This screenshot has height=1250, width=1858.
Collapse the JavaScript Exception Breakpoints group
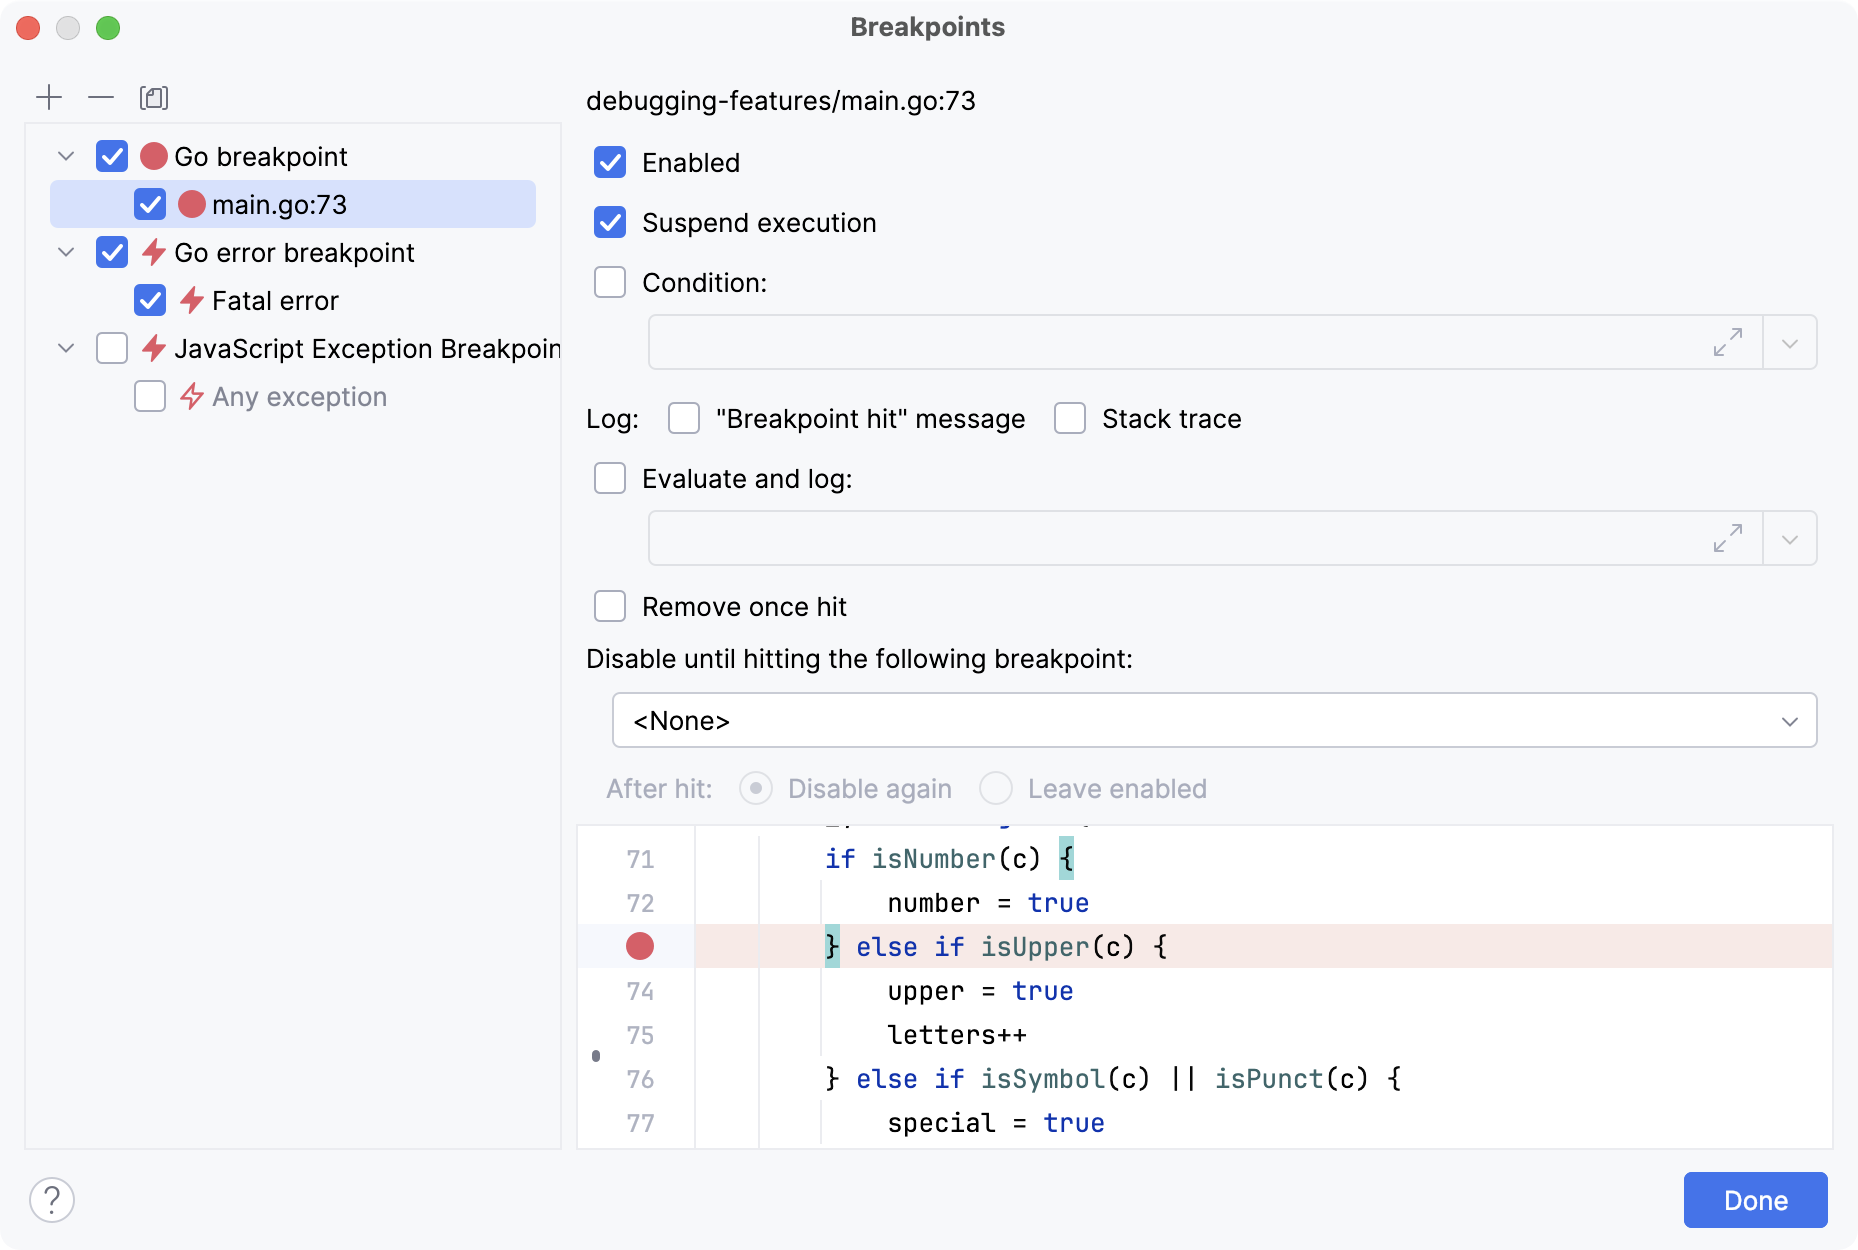pyautogui.click(x=66, y=348)
